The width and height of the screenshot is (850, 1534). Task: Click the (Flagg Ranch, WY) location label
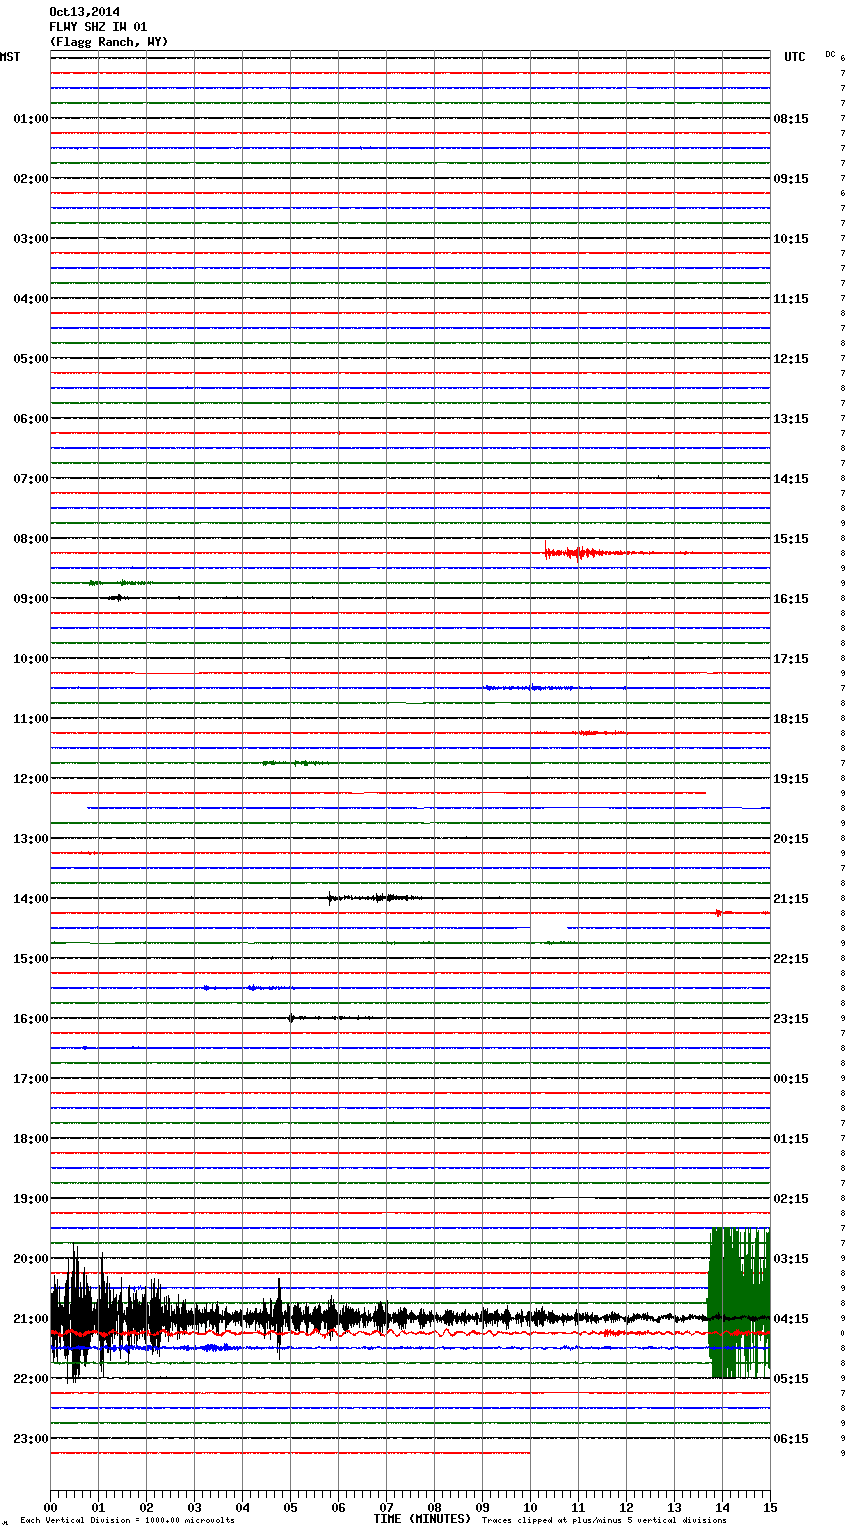(109, 42)
